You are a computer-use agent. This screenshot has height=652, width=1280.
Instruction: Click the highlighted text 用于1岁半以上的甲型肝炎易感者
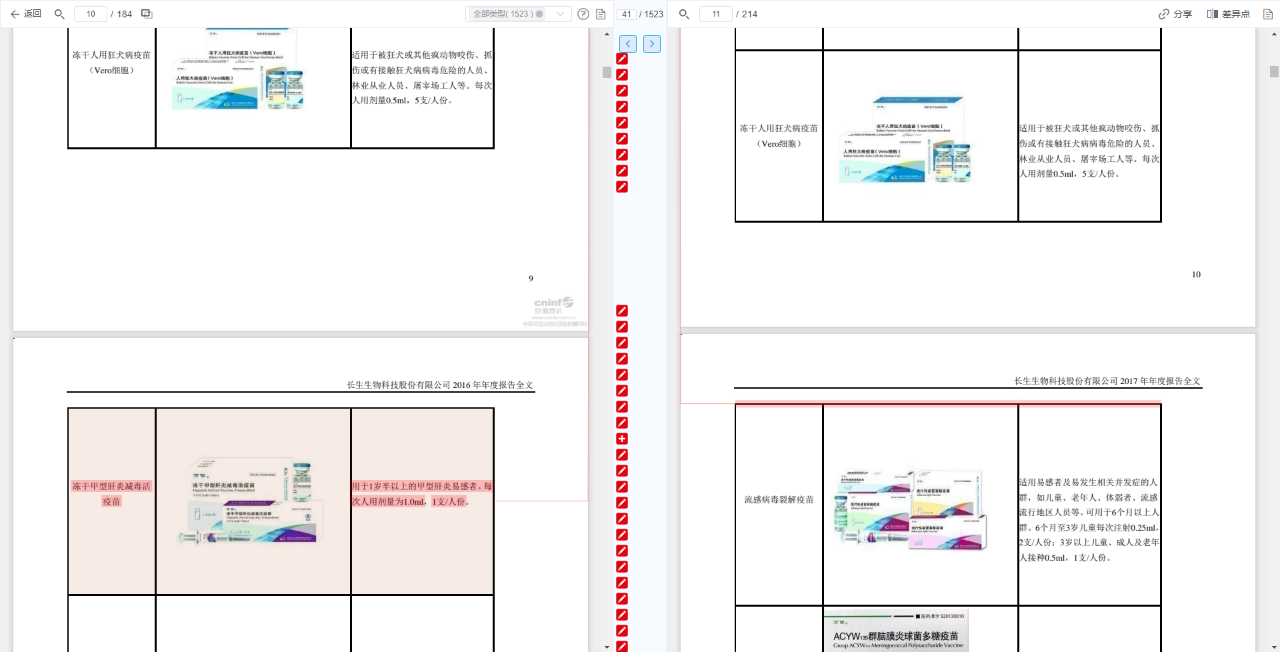click(418, 487)
